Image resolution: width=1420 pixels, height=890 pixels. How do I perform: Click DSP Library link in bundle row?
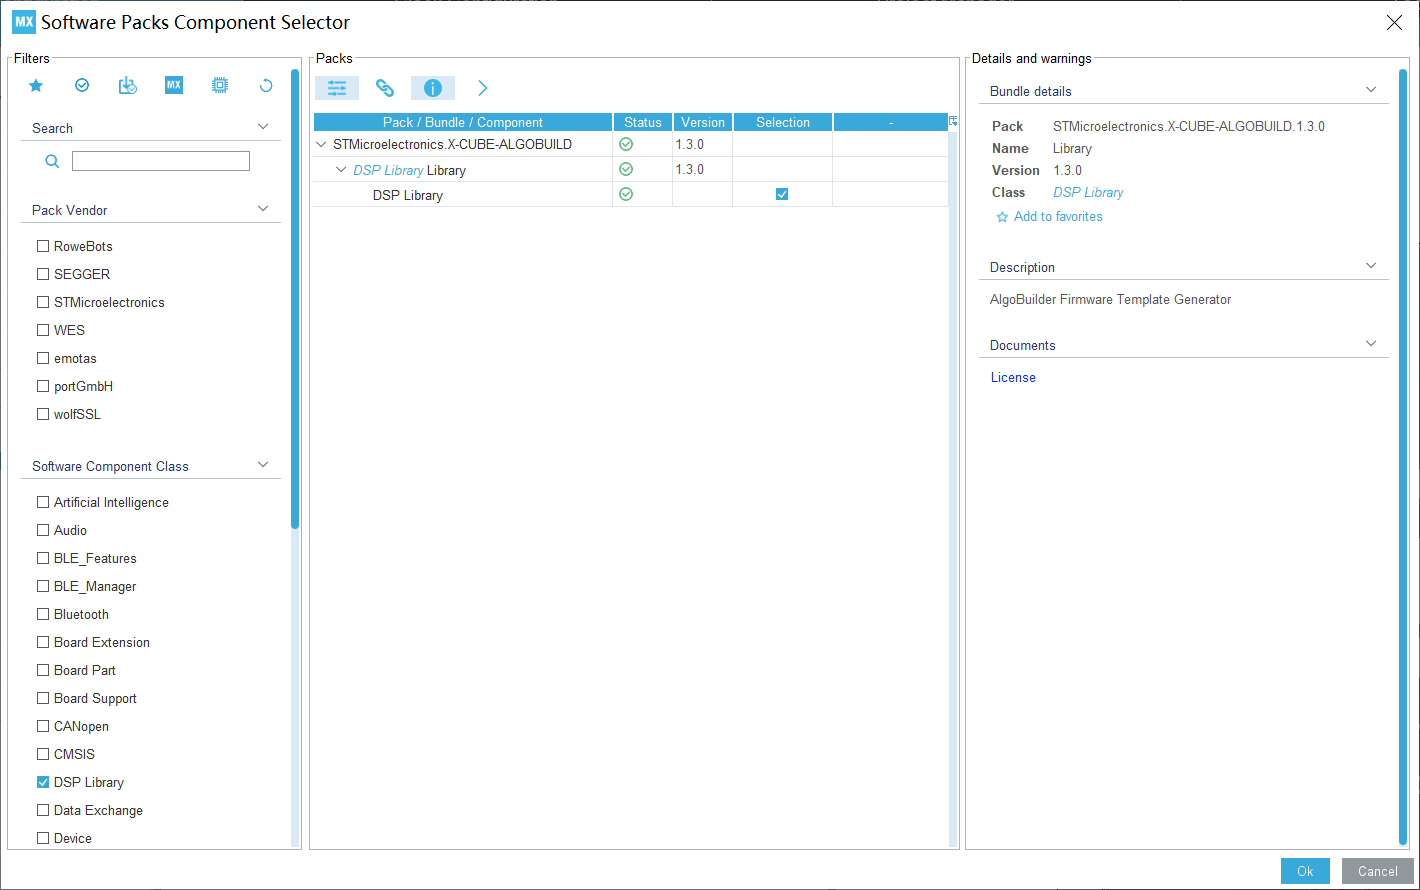point(388,170)
